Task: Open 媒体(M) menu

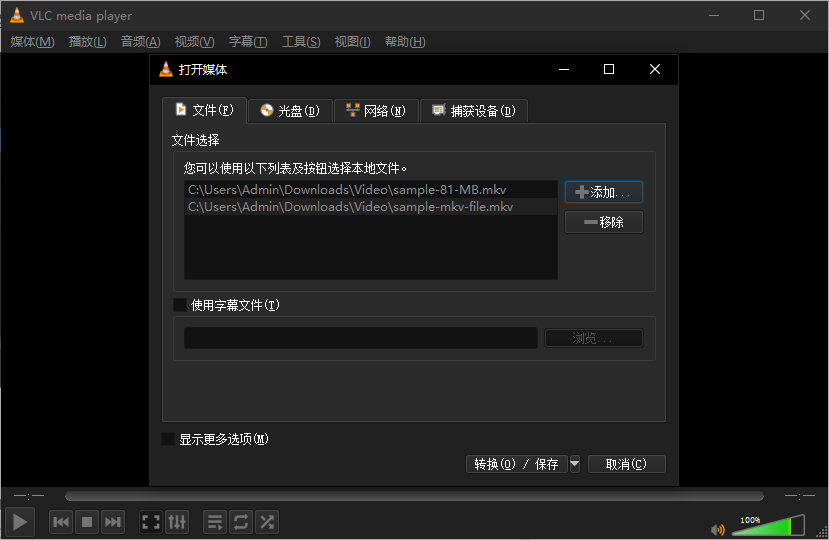Action: tap(32, 42)
